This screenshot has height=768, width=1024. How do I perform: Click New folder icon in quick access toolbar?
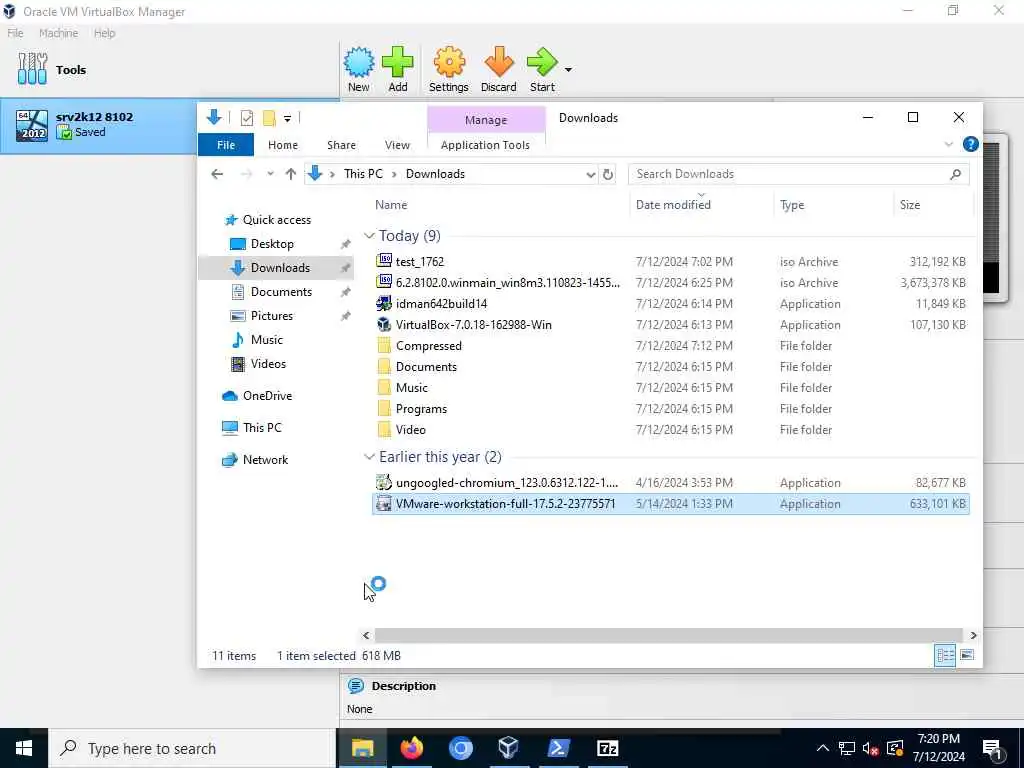click(268, 118)
